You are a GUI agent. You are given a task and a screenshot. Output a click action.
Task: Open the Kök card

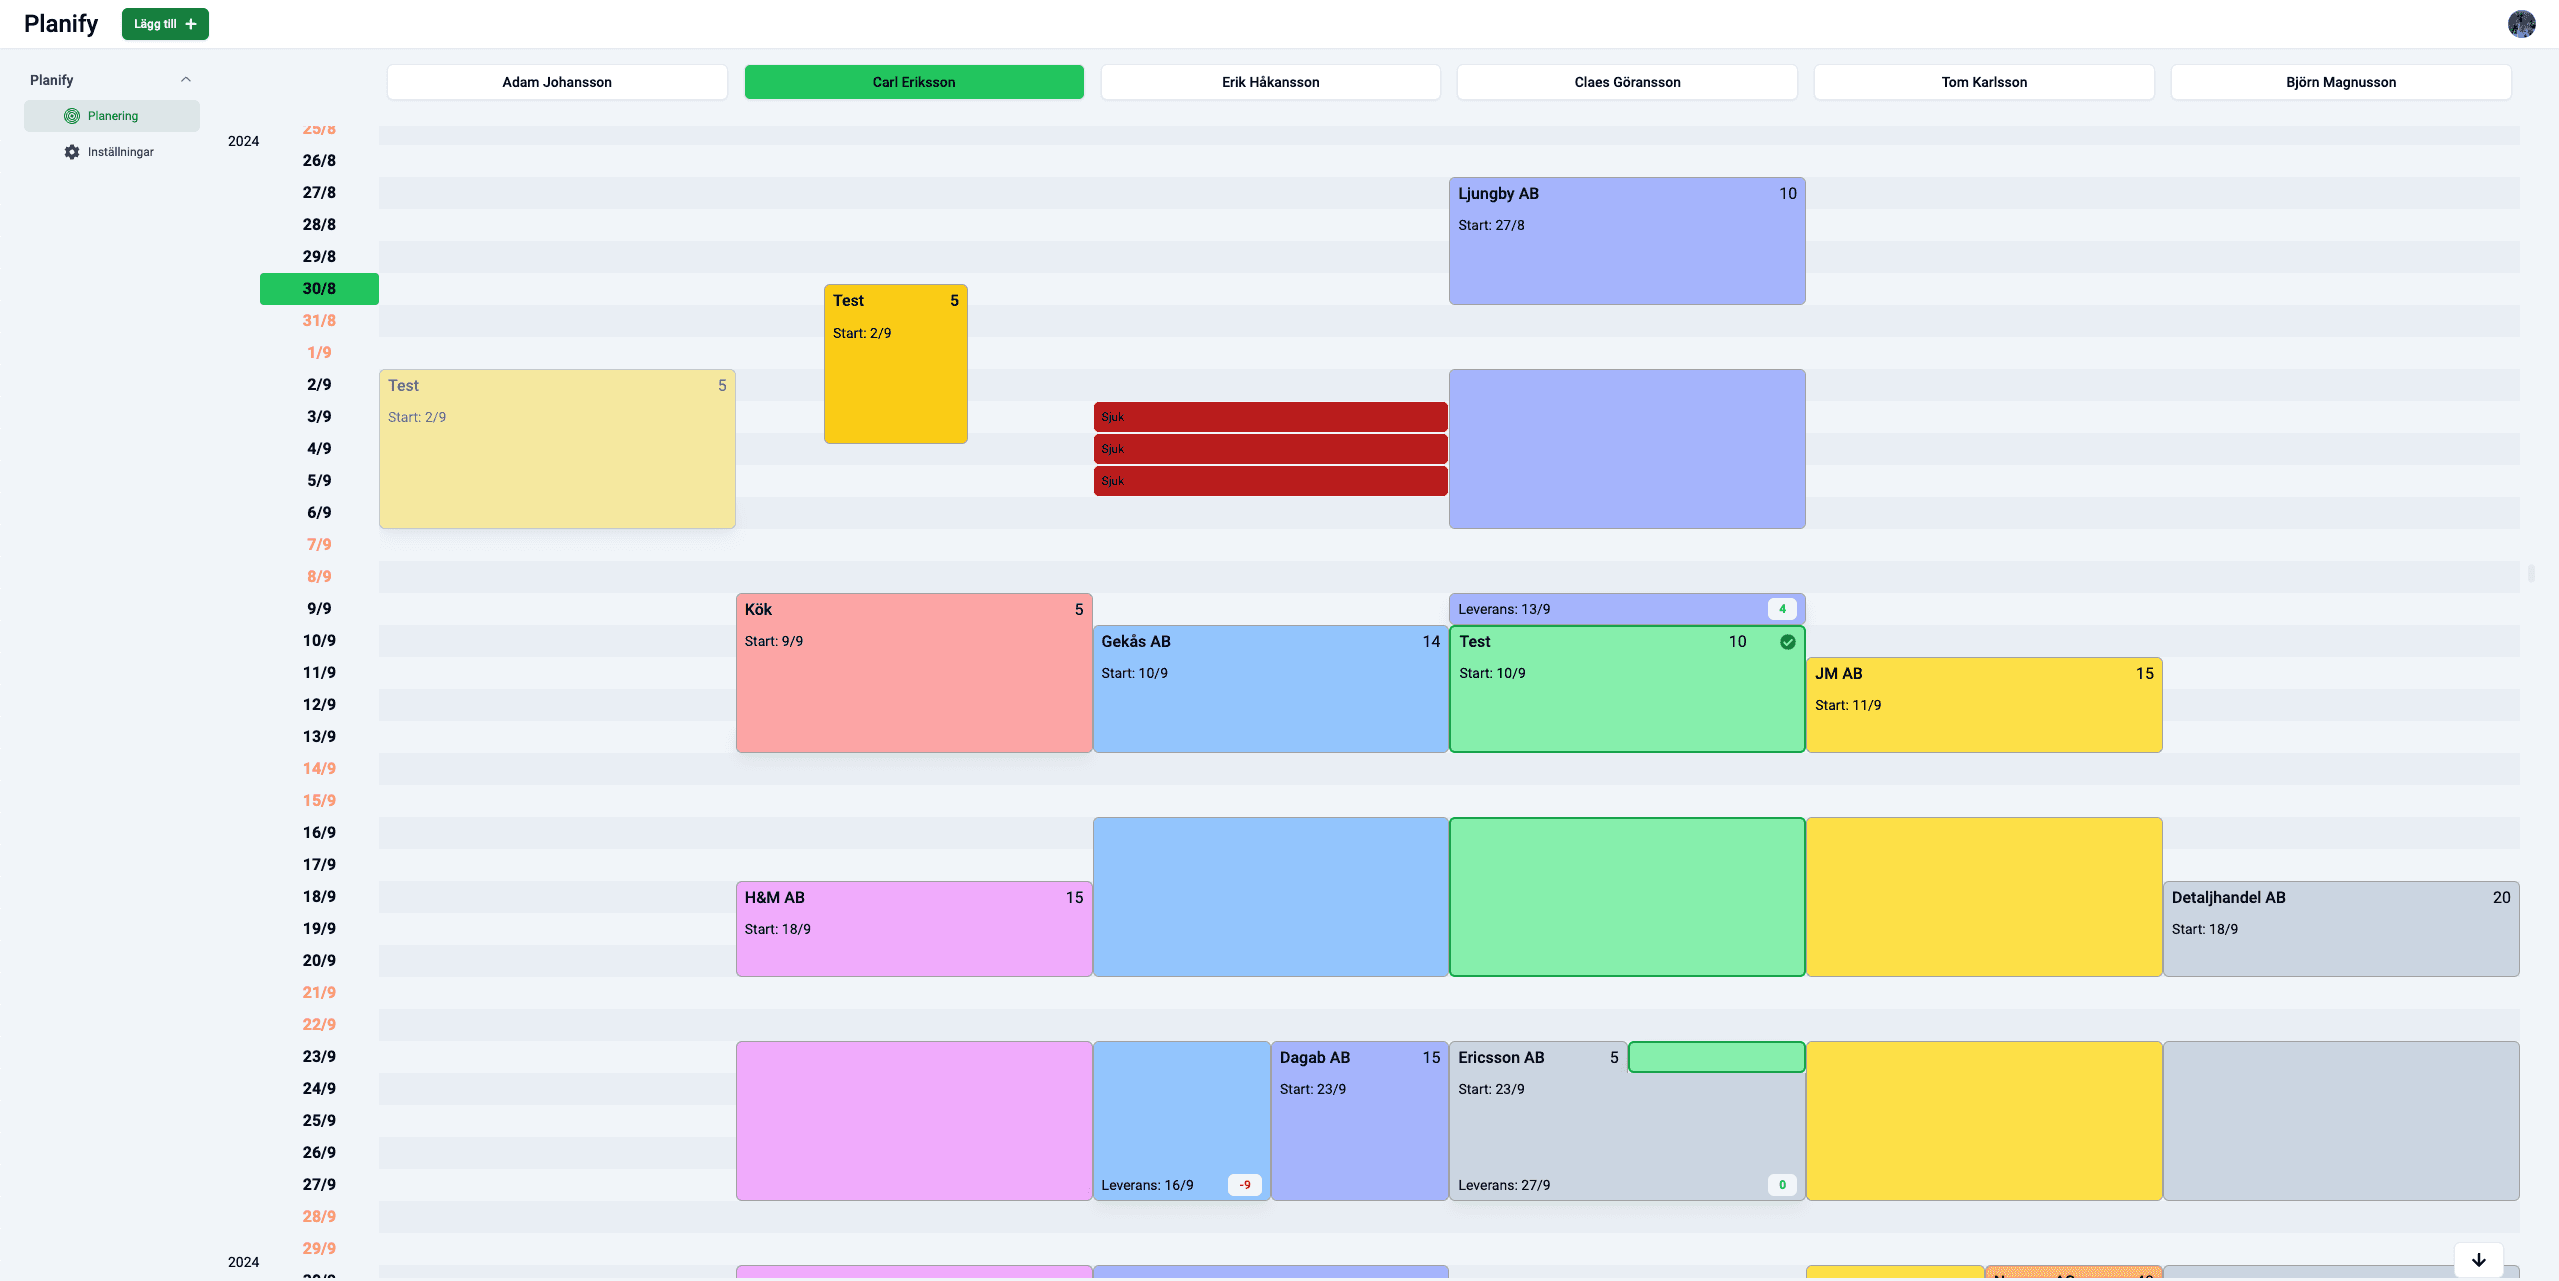click(914, 673)
